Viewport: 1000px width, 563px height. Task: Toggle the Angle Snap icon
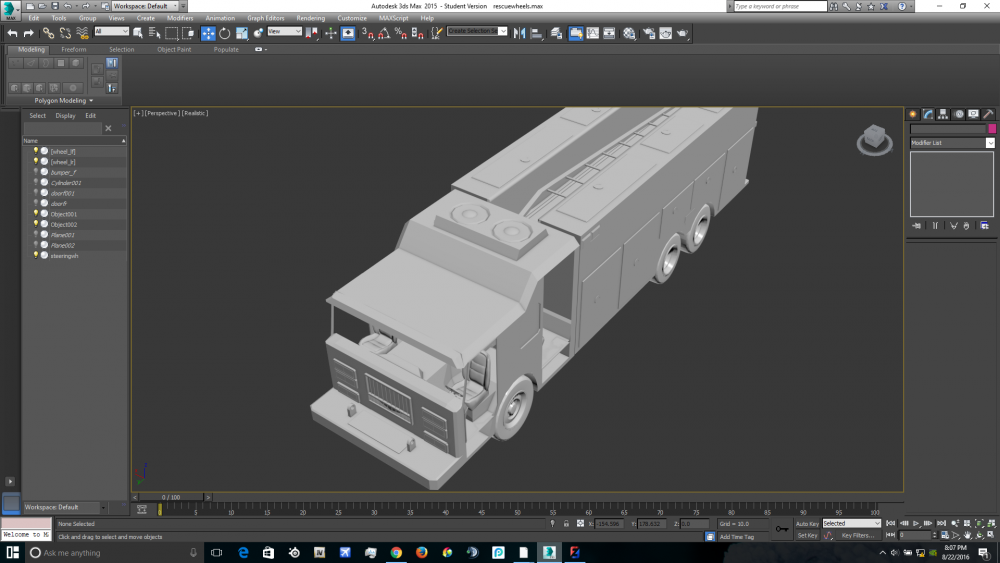pos(384,33)
